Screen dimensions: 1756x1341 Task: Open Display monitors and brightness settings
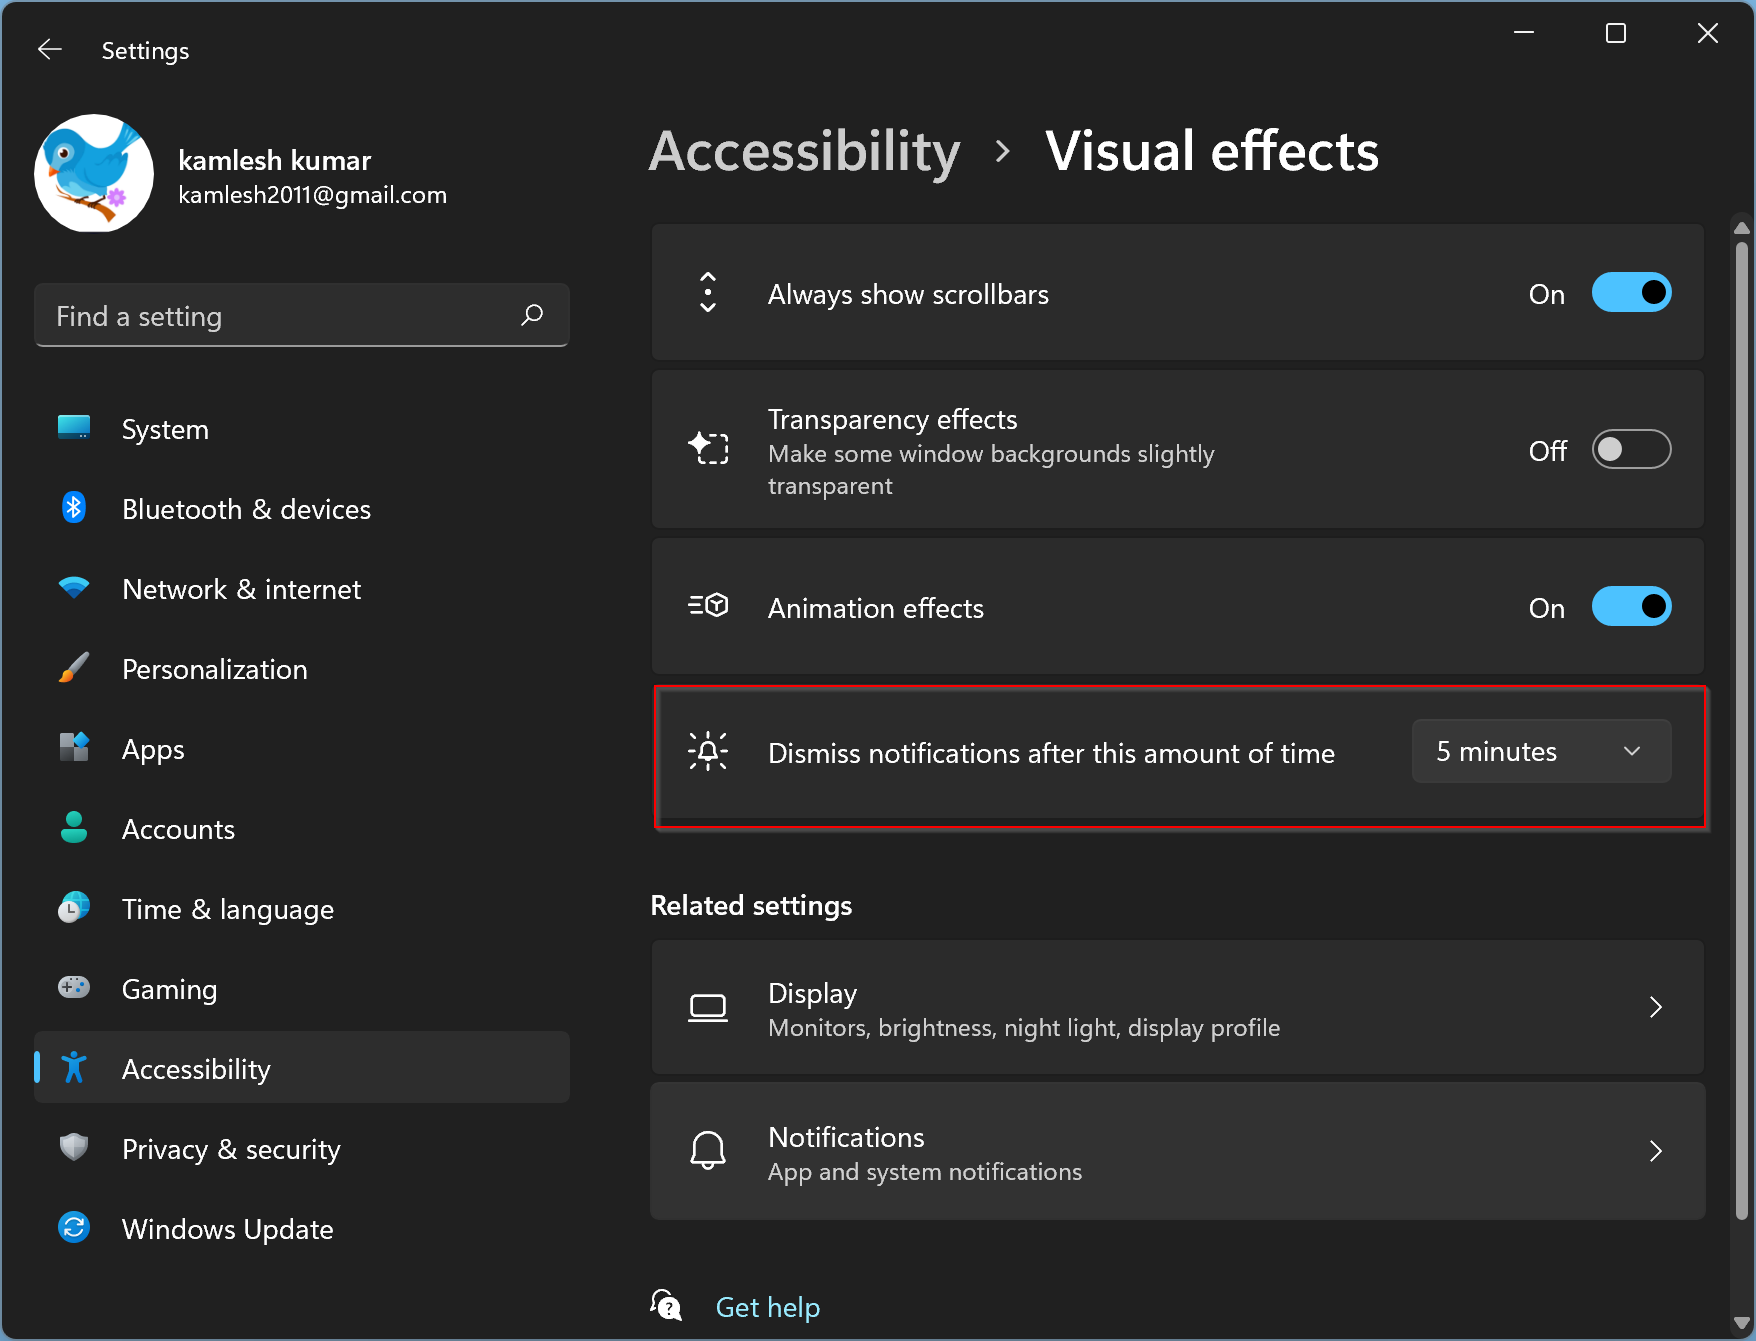[1177, 1007]
